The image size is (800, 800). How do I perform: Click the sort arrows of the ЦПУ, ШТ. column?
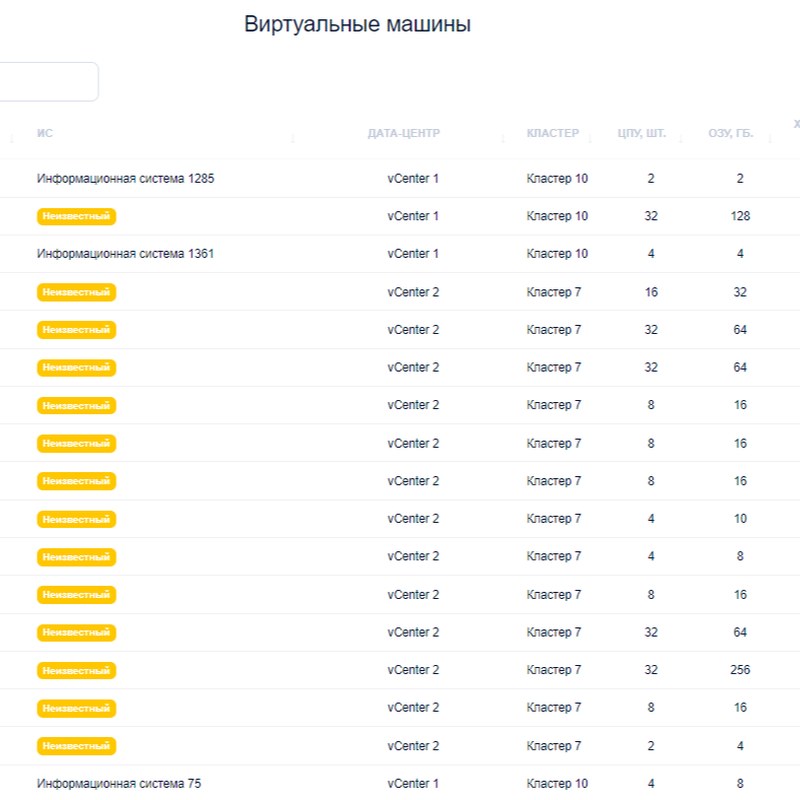[x=681, y=137]
